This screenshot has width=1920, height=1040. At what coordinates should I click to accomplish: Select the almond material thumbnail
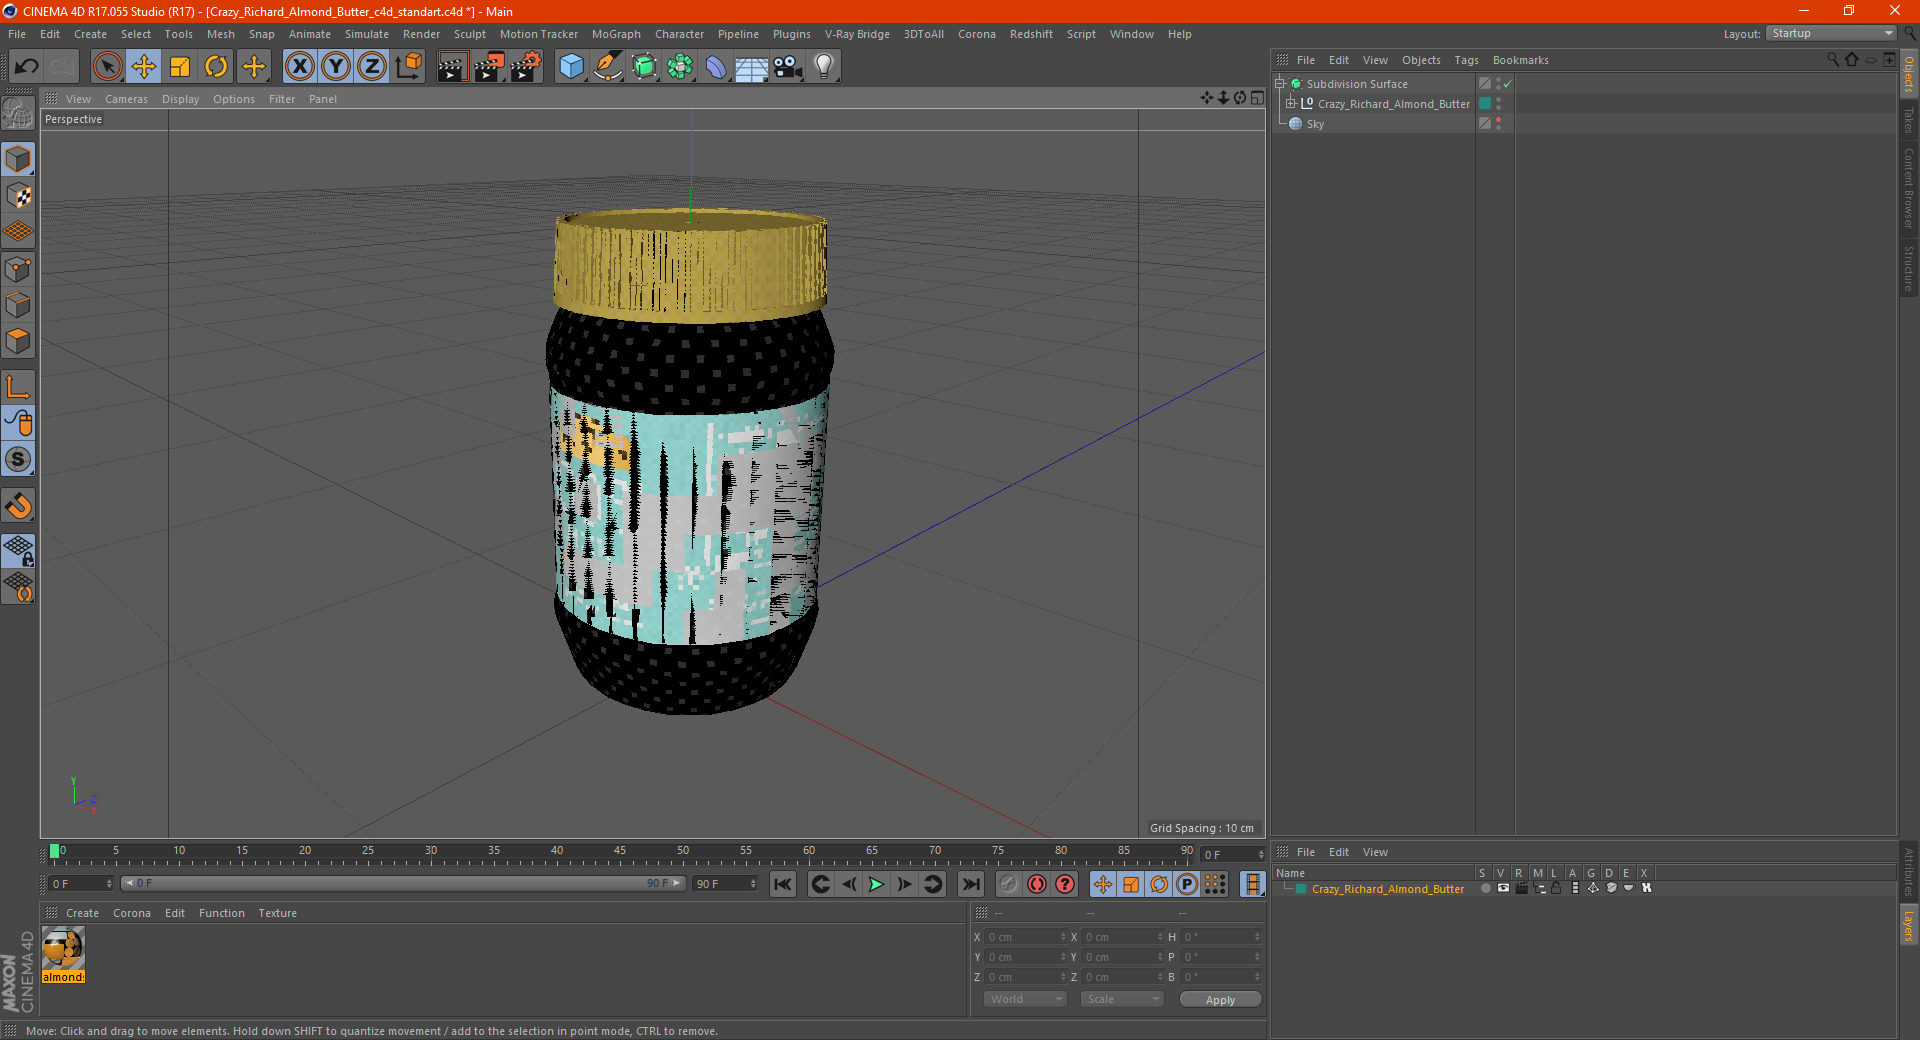coord(63,948)
